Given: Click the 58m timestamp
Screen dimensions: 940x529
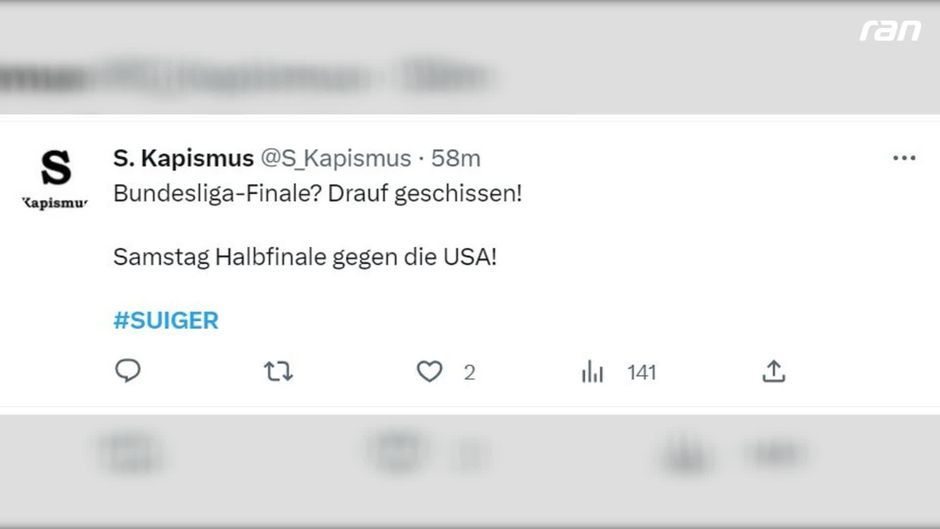Looking at the screenshot, I should 456,158.
